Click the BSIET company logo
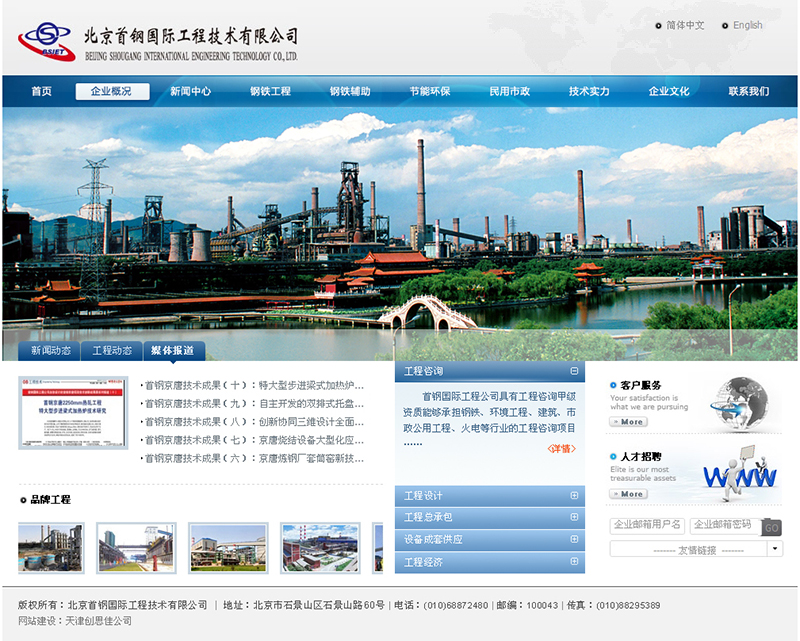This screenshot has width=800, height=641. pos(46,41)
